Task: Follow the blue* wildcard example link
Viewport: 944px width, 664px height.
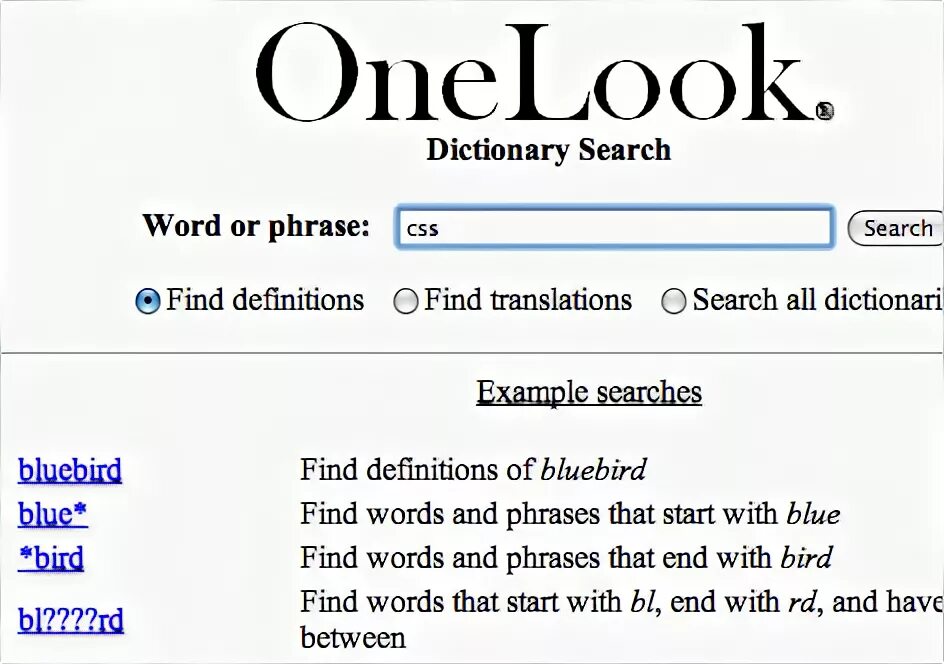Action: tap(53, 514)
